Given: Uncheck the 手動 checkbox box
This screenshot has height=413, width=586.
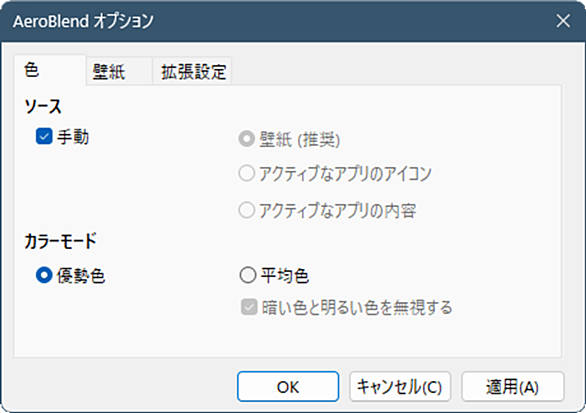Looking at the screenshot, I should (x=44, y=136).
